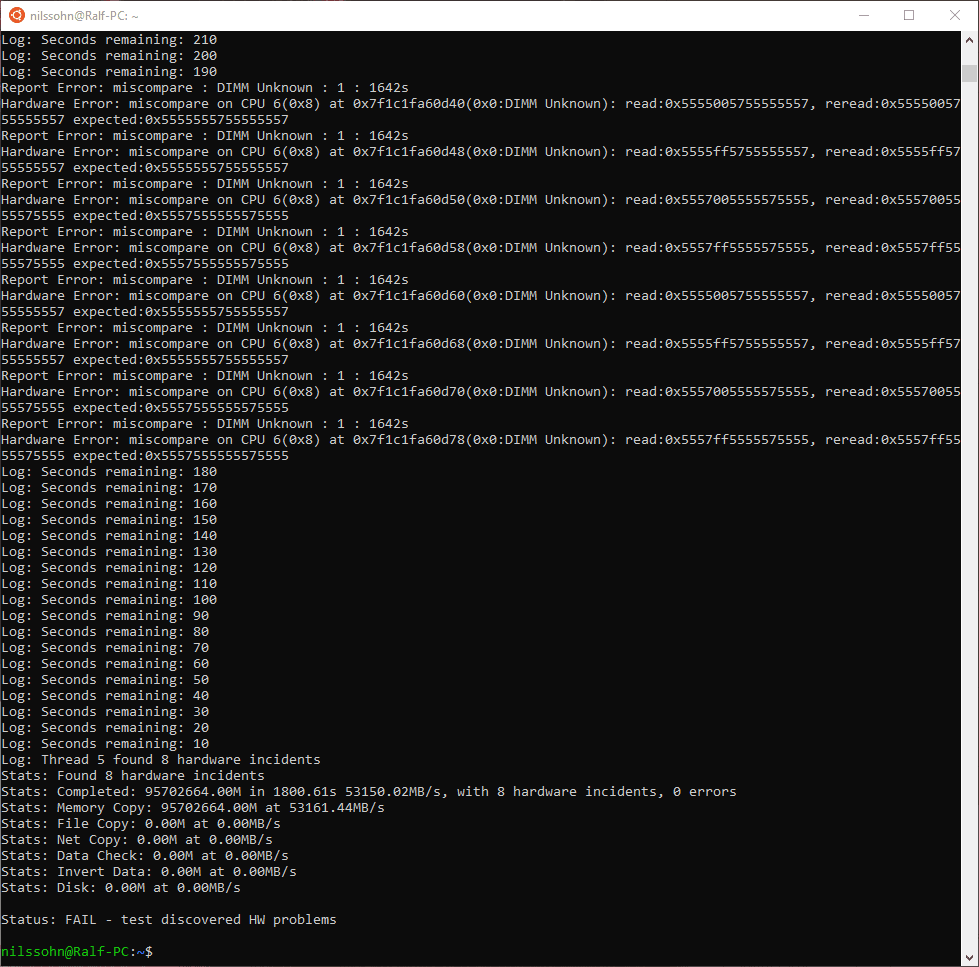Click the line 'Log: Seconds remaining: 130'
Viewport: 979px width, 967px height.
[109, 552]
